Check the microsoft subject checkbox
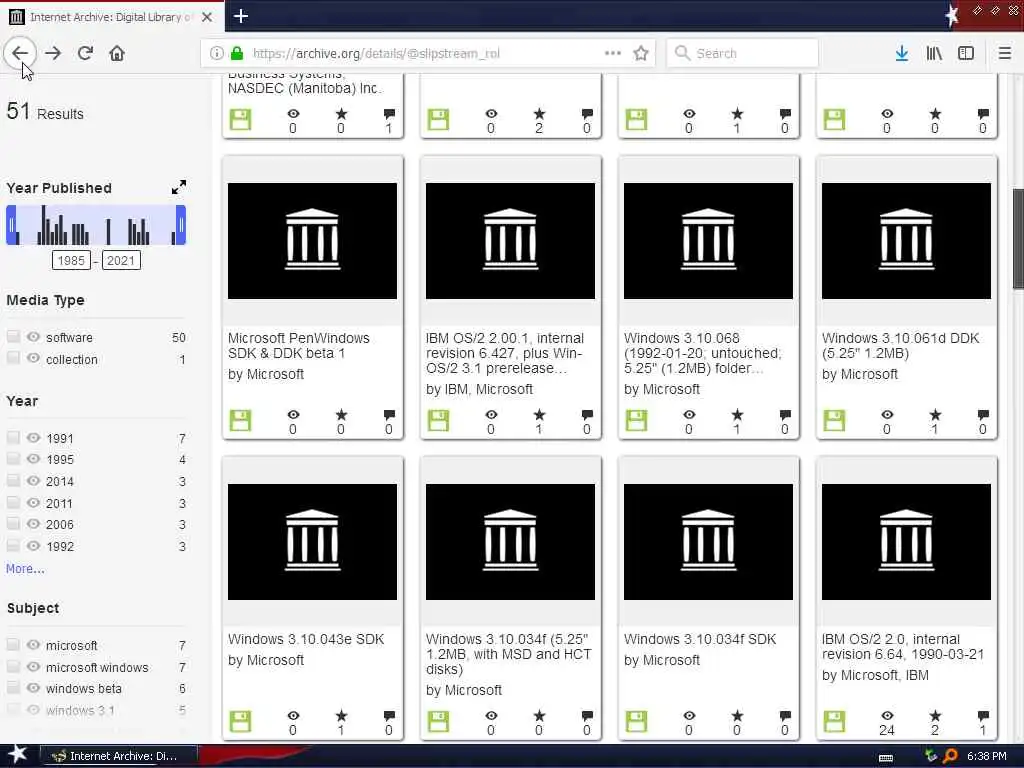The height and width of the screenshot is (768, 1024). pos(12,645)
